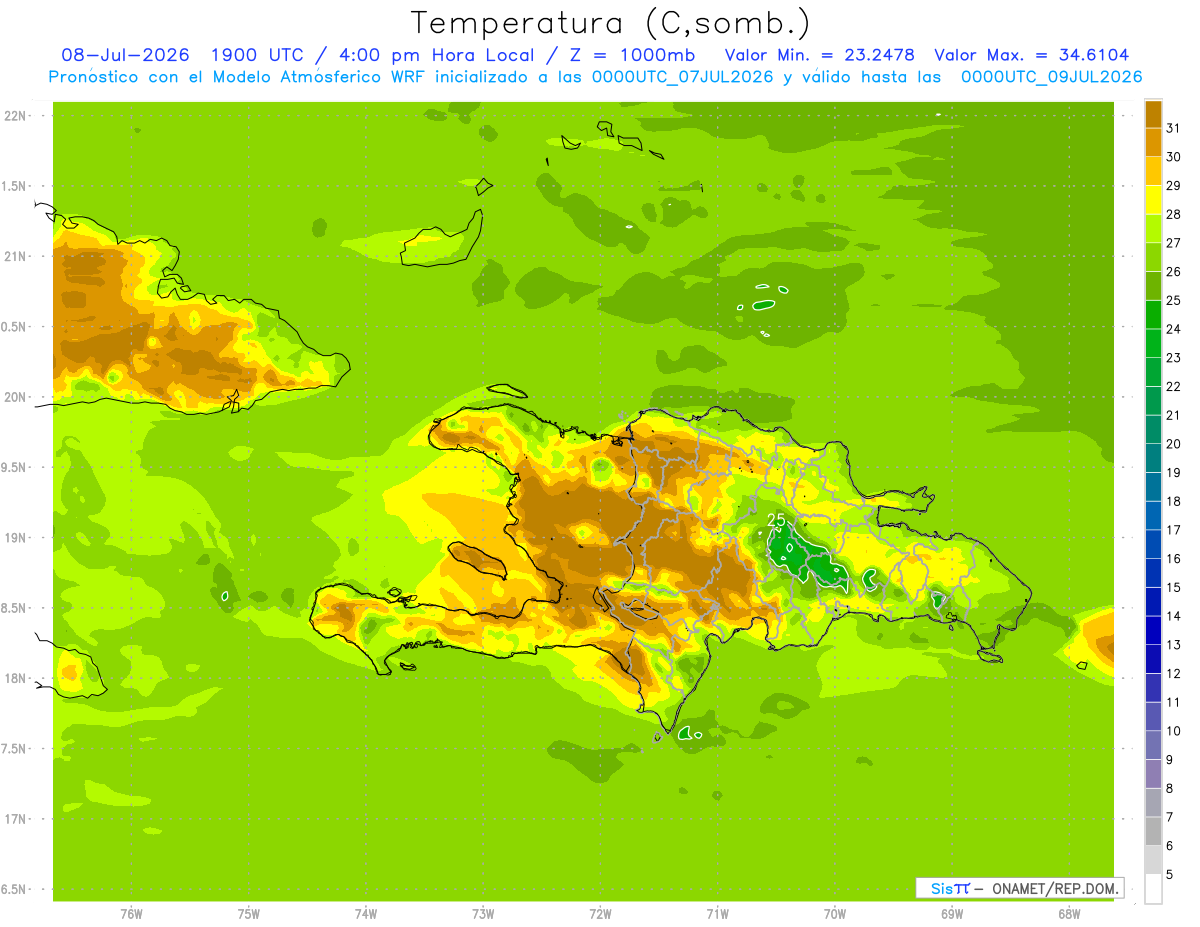The image size is (1200, 927).
Task: Click the "70W" longitude label
Action: click(835, 913)
